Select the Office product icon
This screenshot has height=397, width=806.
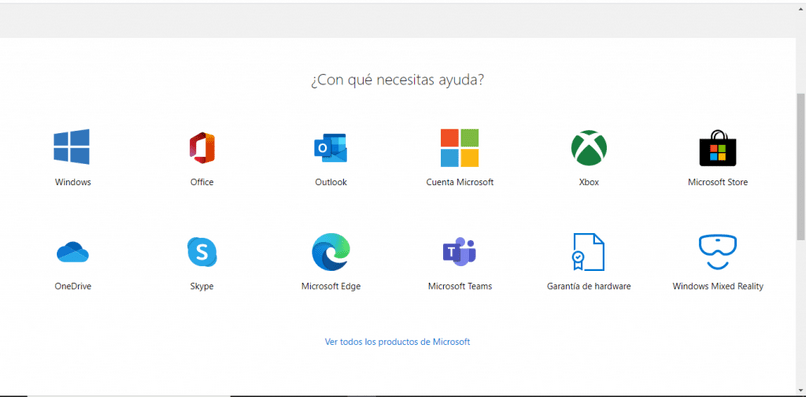point(202,148)
